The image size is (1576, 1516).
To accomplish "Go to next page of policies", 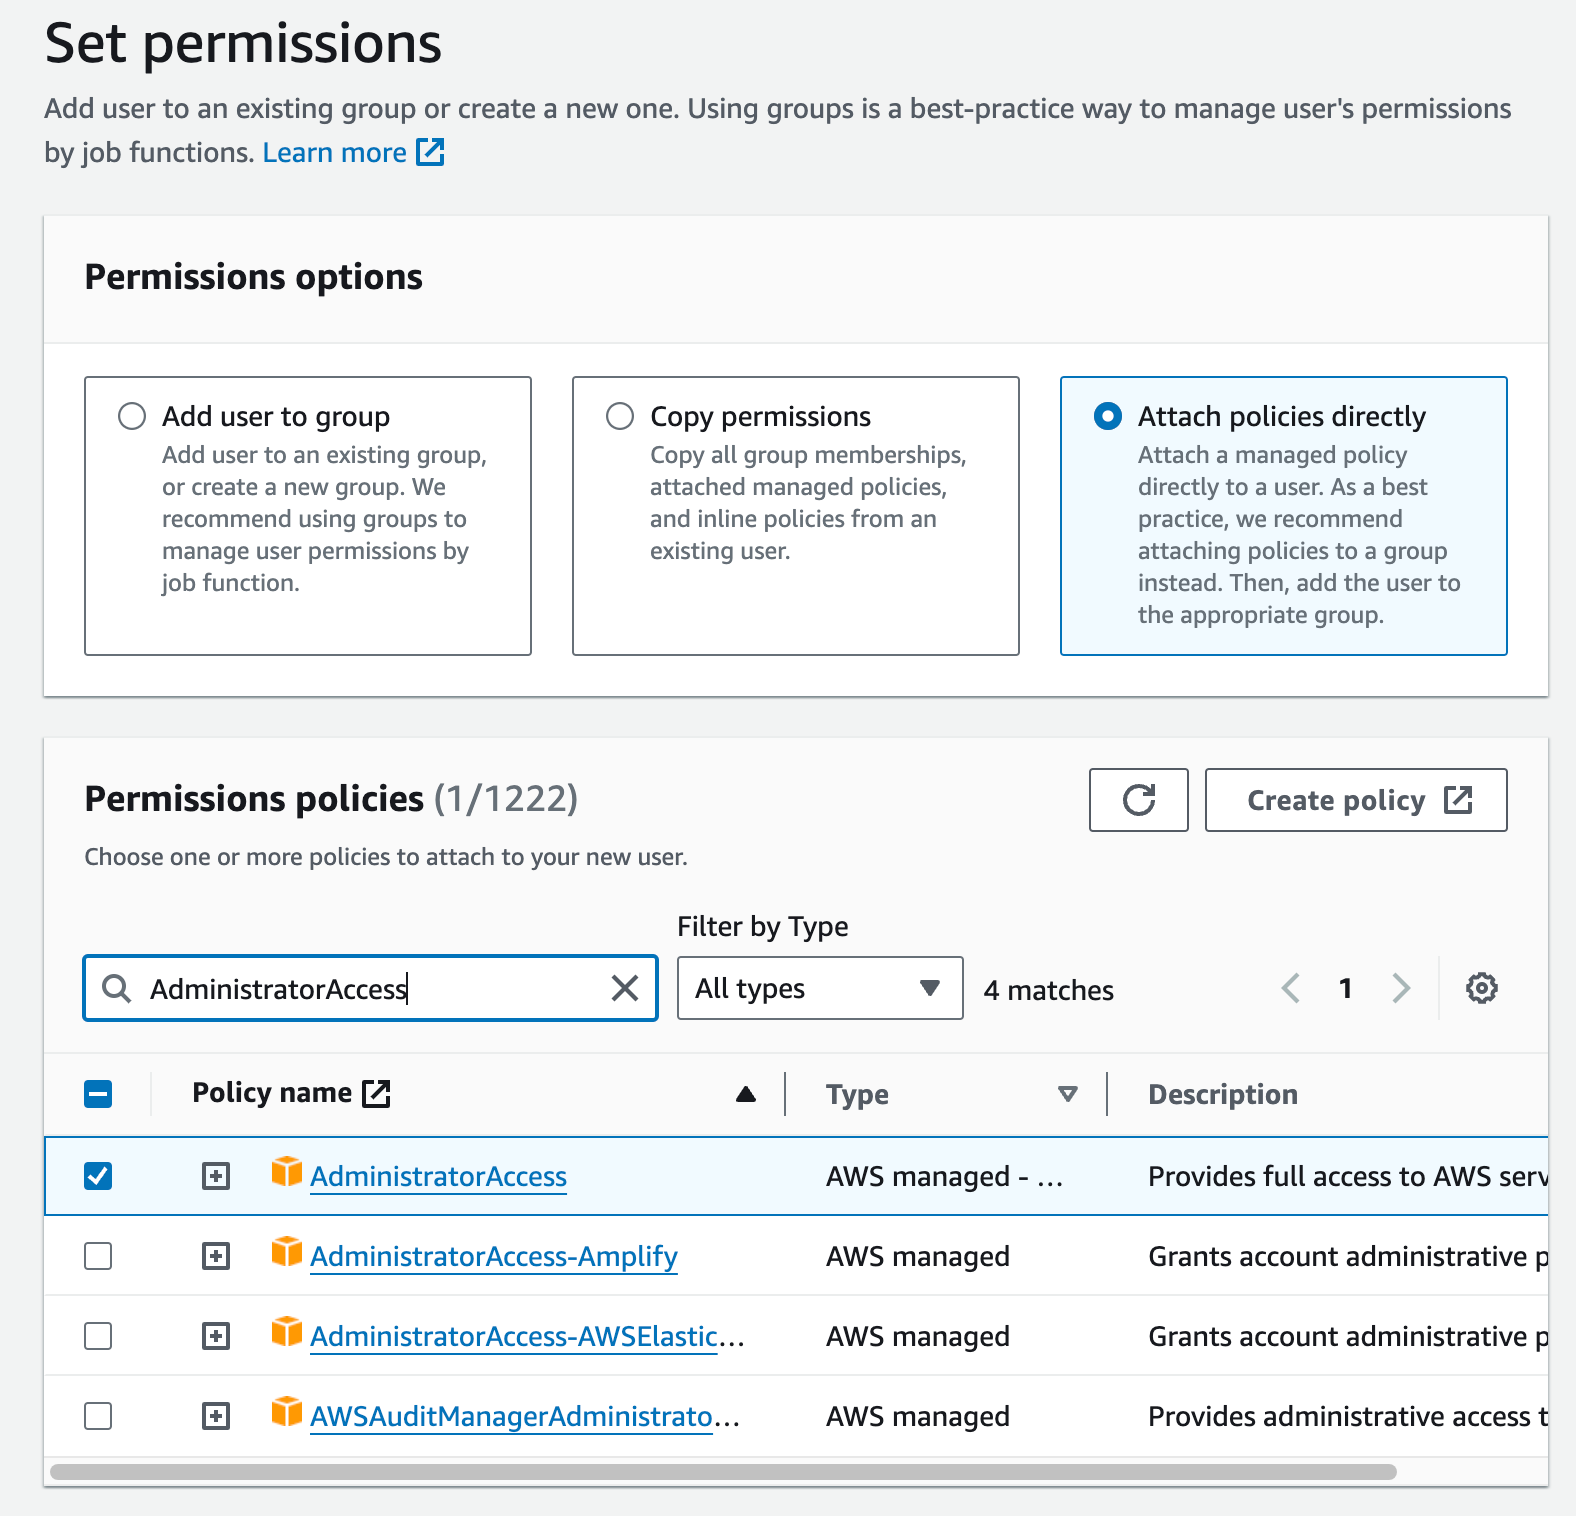I will click(1401, 988).
